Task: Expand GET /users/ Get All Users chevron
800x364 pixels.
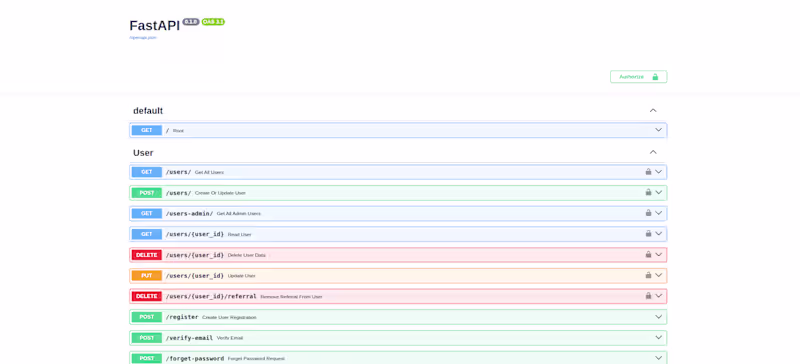Action: (x=658, y=172)
